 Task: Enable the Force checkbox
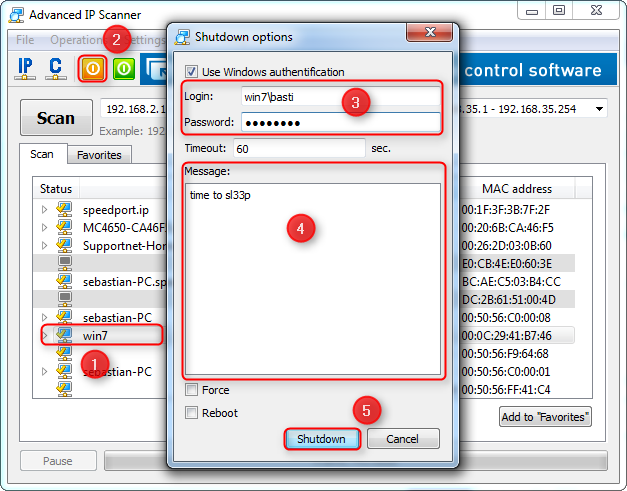tap(191, 389)
